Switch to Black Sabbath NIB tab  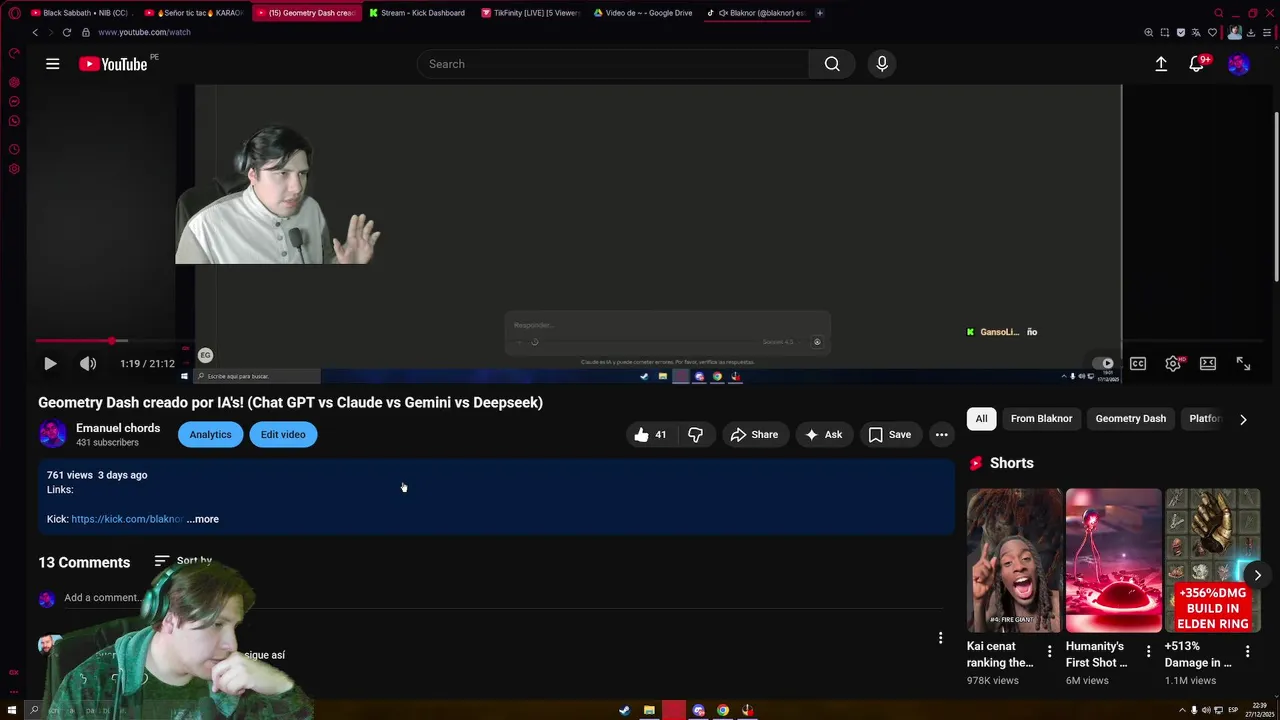click(80, 13)
